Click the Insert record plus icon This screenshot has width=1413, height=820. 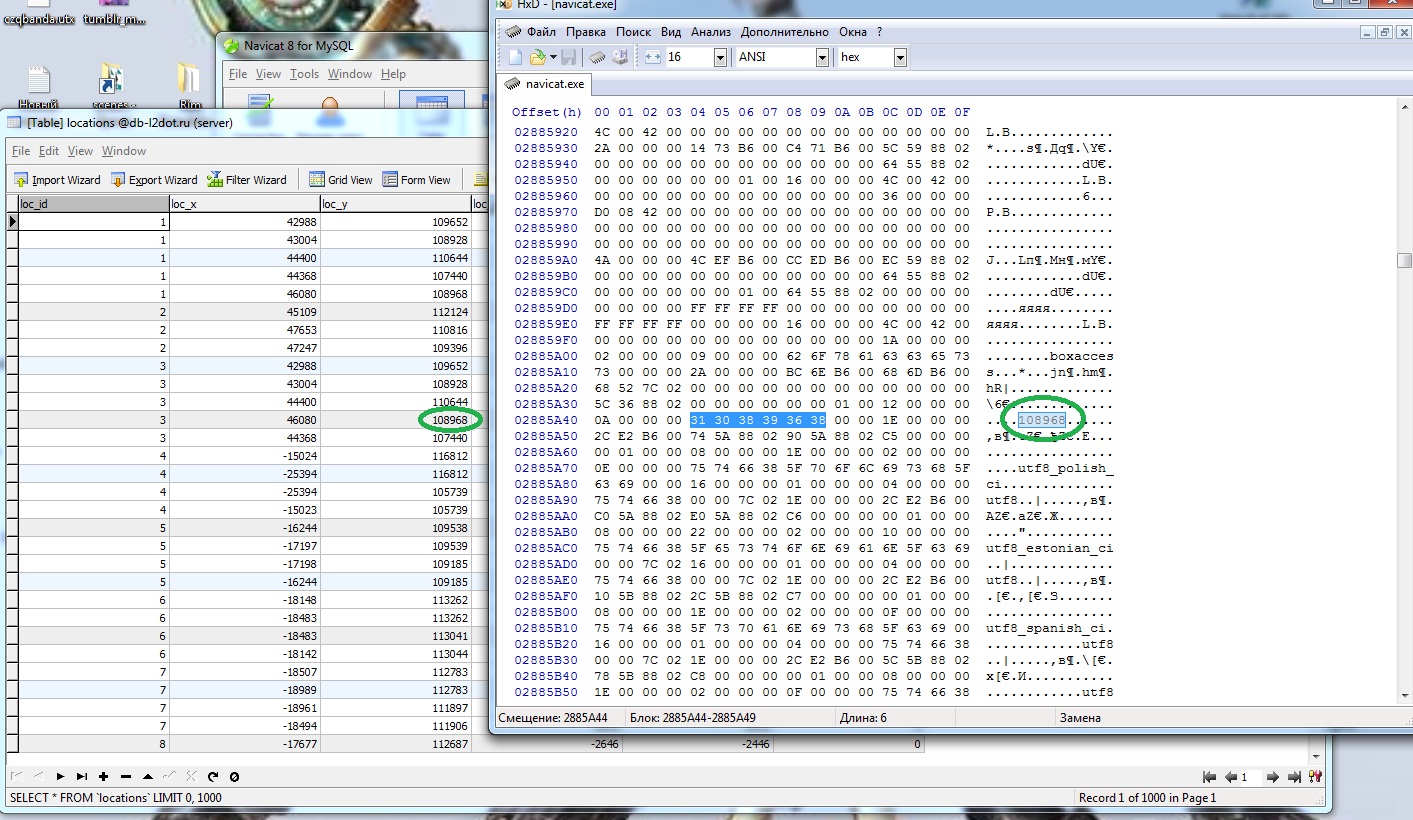pos(104,777)
